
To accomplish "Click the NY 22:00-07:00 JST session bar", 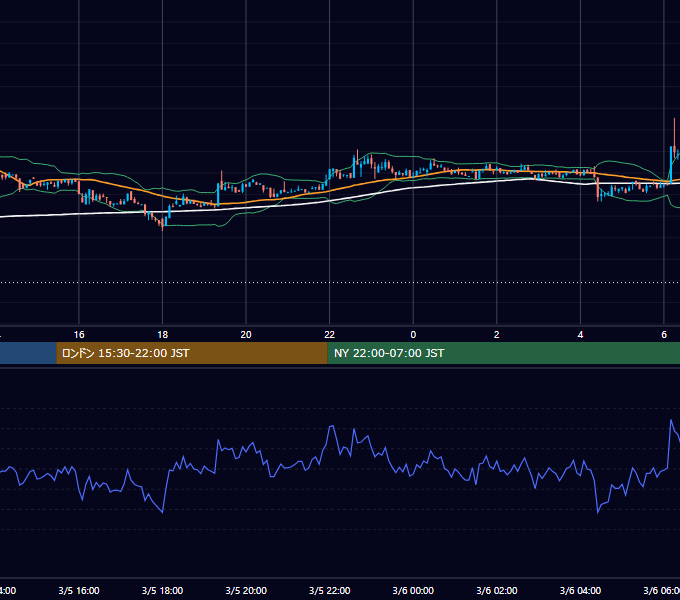I will 503,353.
